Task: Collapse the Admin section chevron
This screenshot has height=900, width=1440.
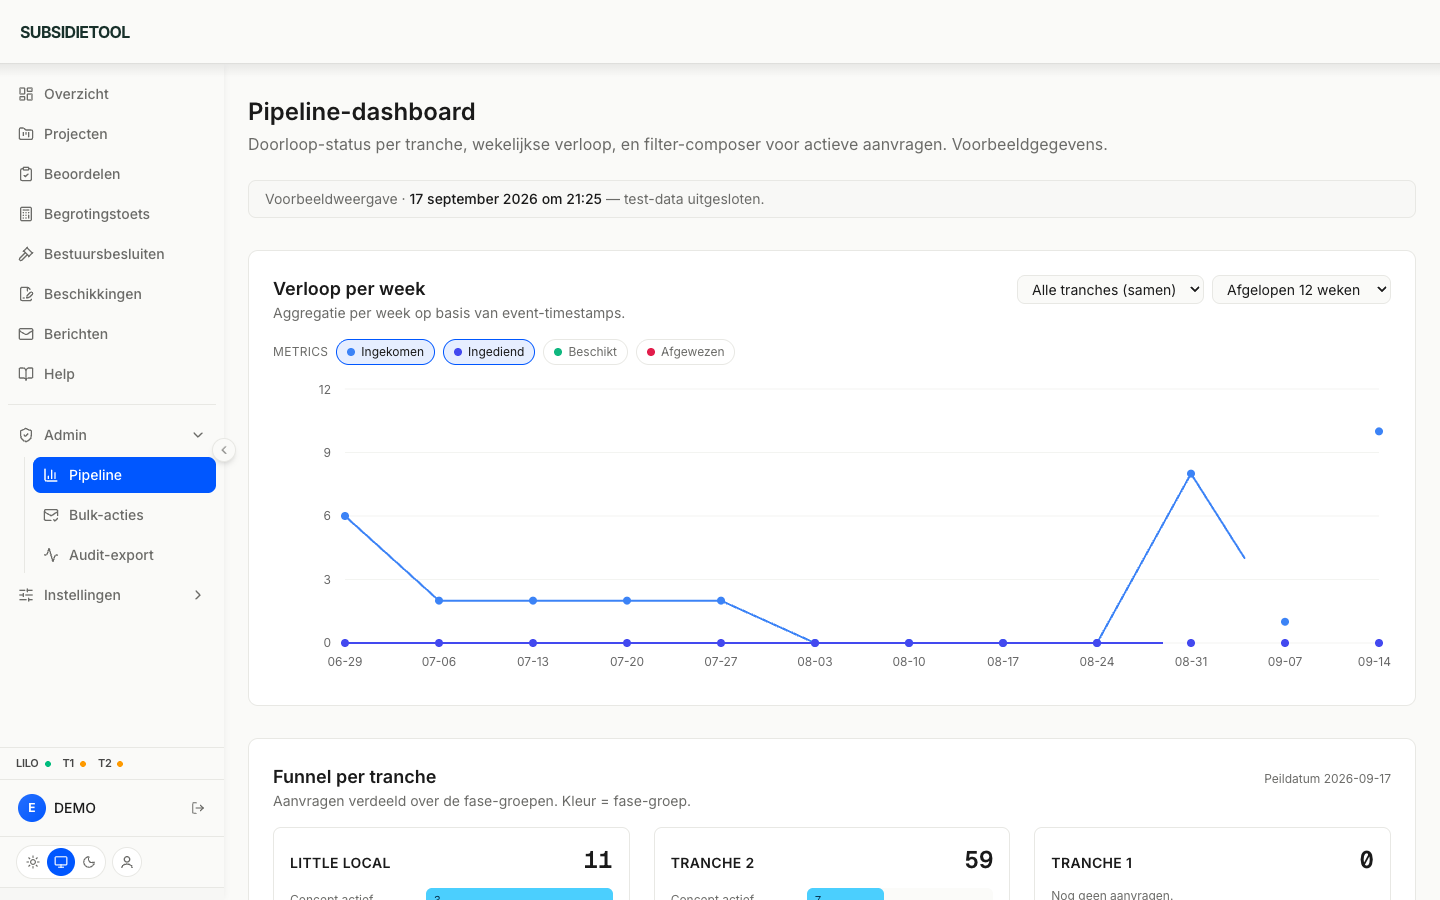Action: click(198, 435)
